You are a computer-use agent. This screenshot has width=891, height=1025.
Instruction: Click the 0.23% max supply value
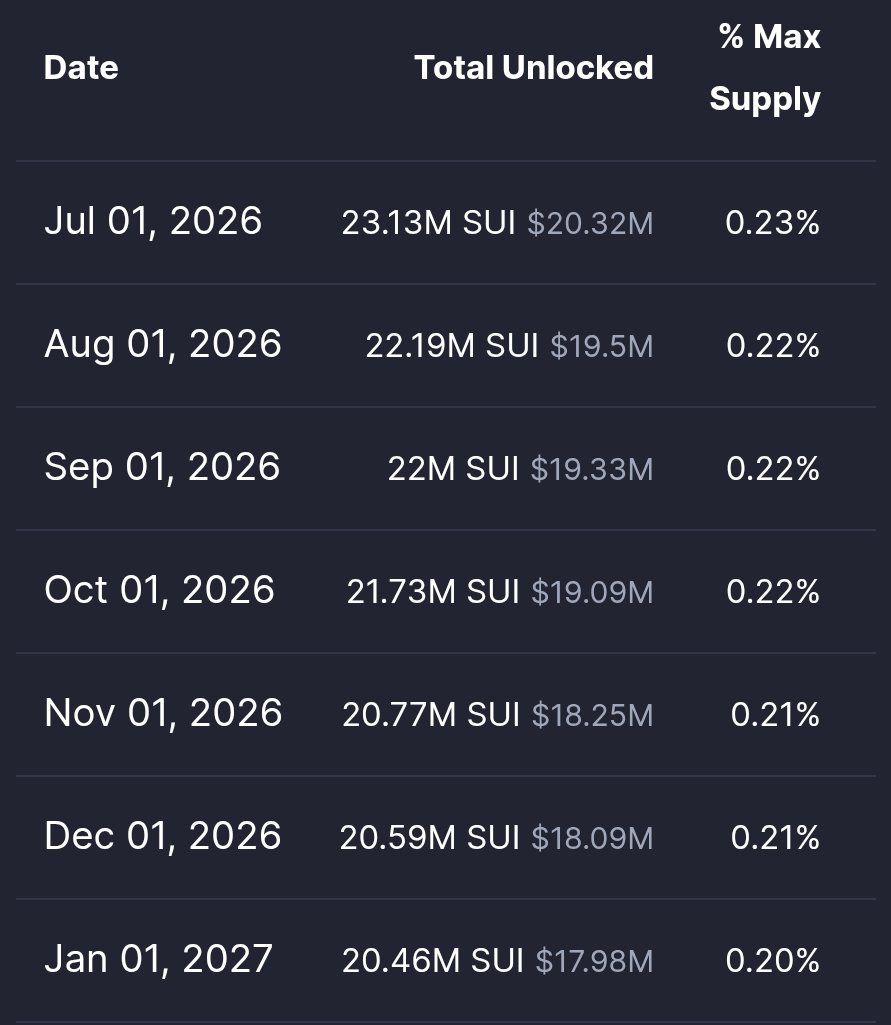click(773, 223)
